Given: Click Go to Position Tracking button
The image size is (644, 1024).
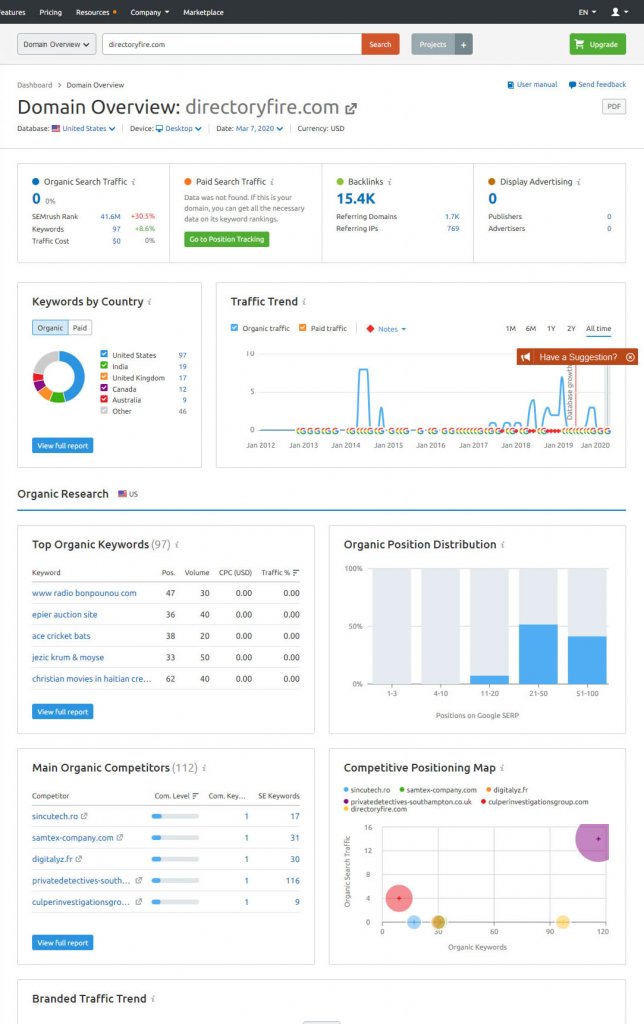Looking at the screenshot, I should coord(227,239).
